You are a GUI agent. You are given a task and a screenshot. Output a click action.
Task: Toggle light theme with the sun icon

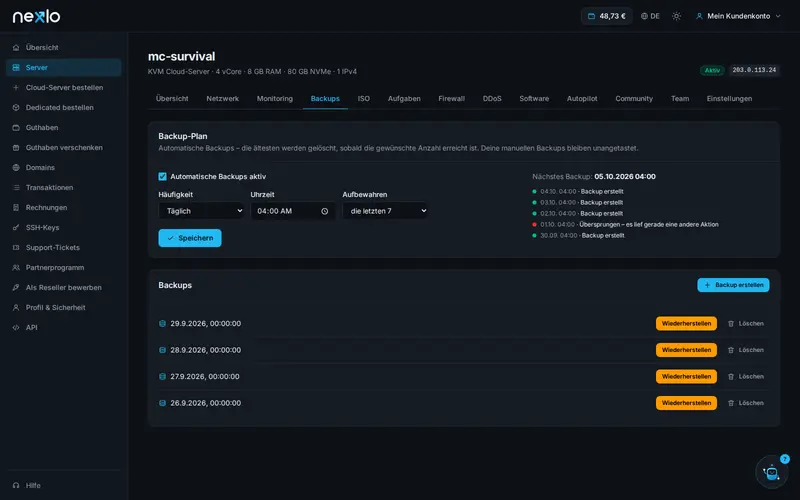coord(677,16)
